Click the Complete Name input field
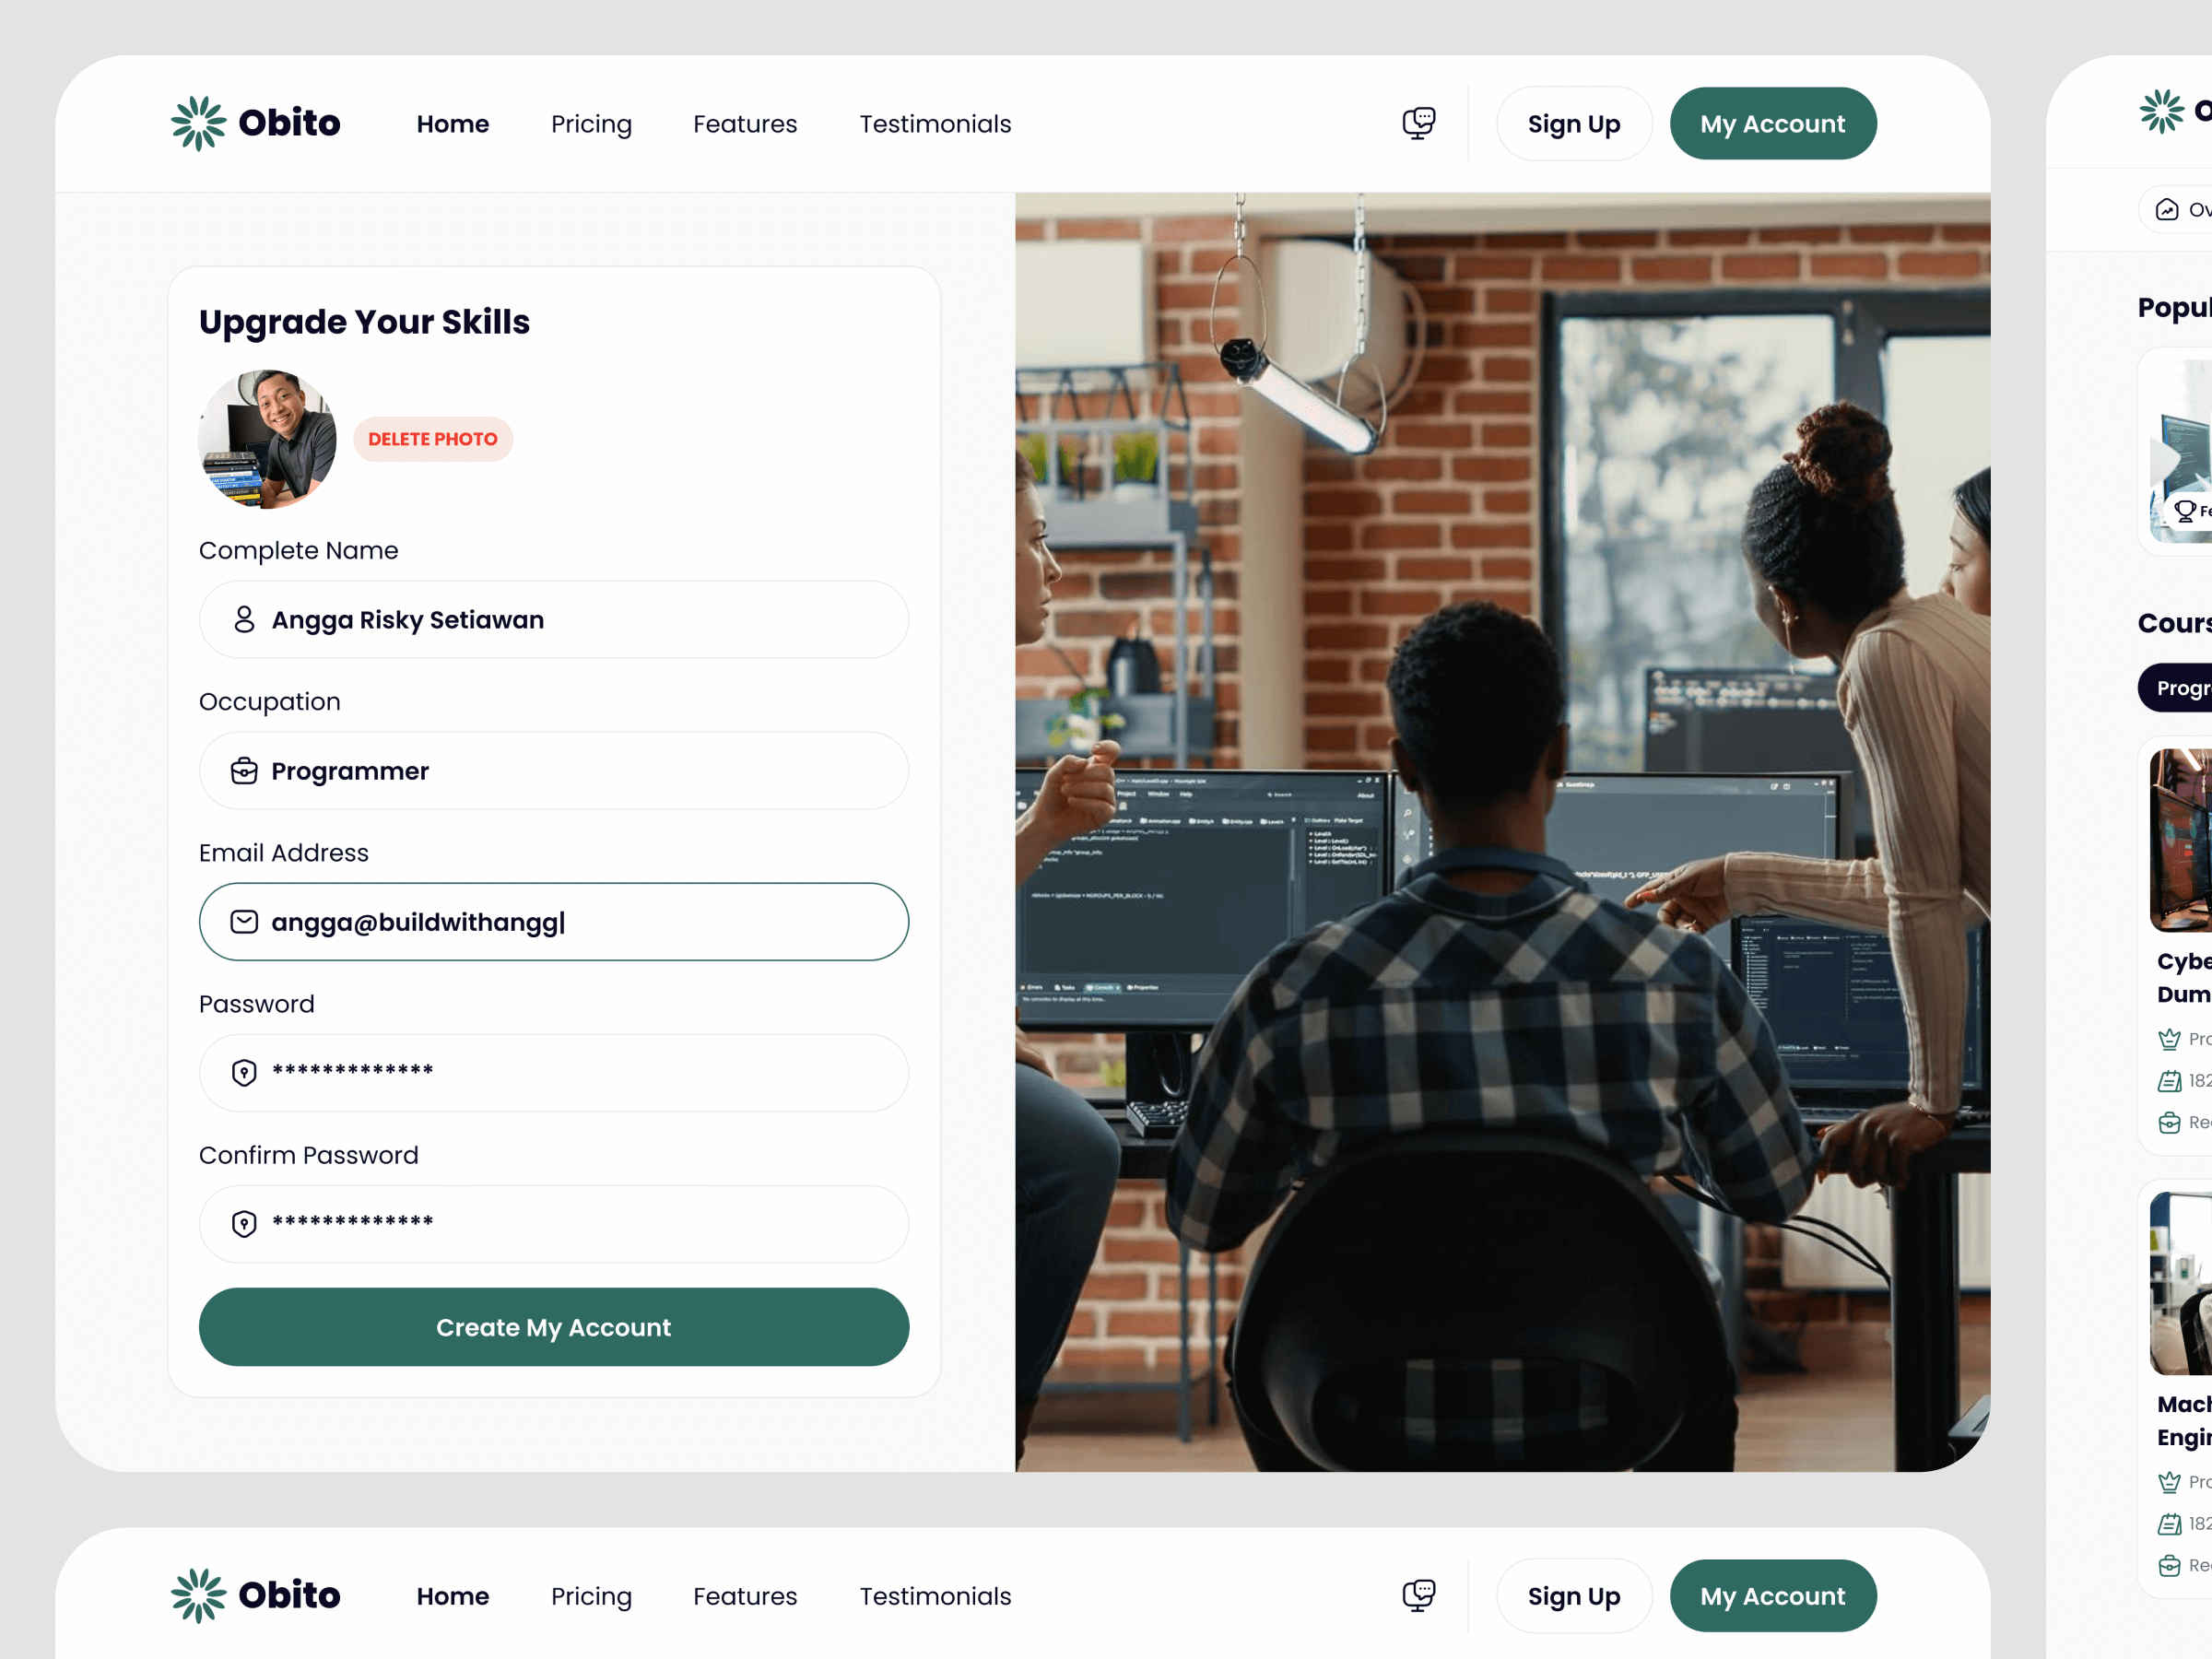2212x1659 pixels. coord(554,620)
